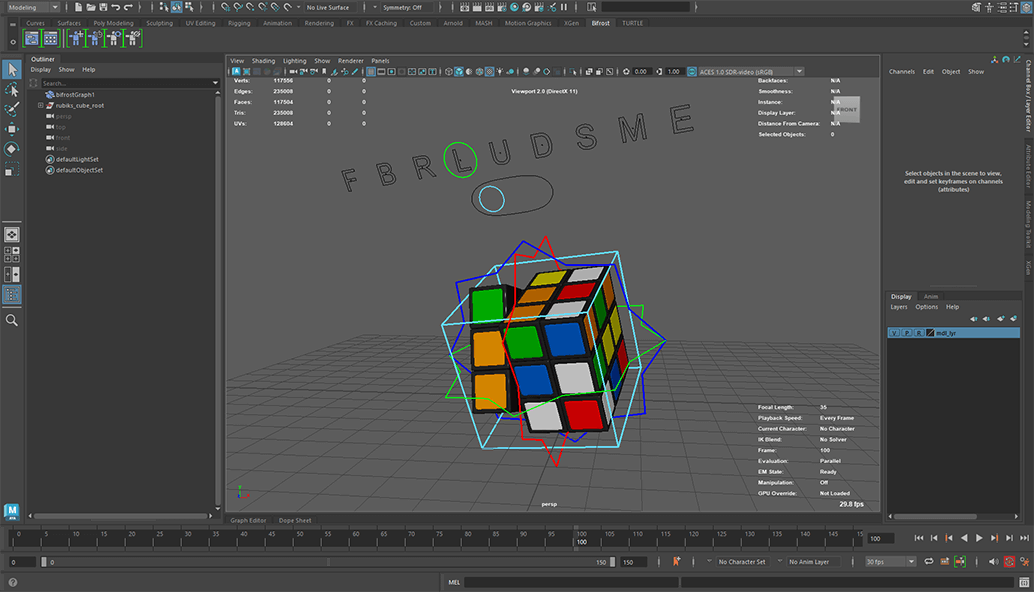The height and width of the screenshot is (592, 1034).
Task: Select by object type mode icon
Action: (x=177, y=7)
